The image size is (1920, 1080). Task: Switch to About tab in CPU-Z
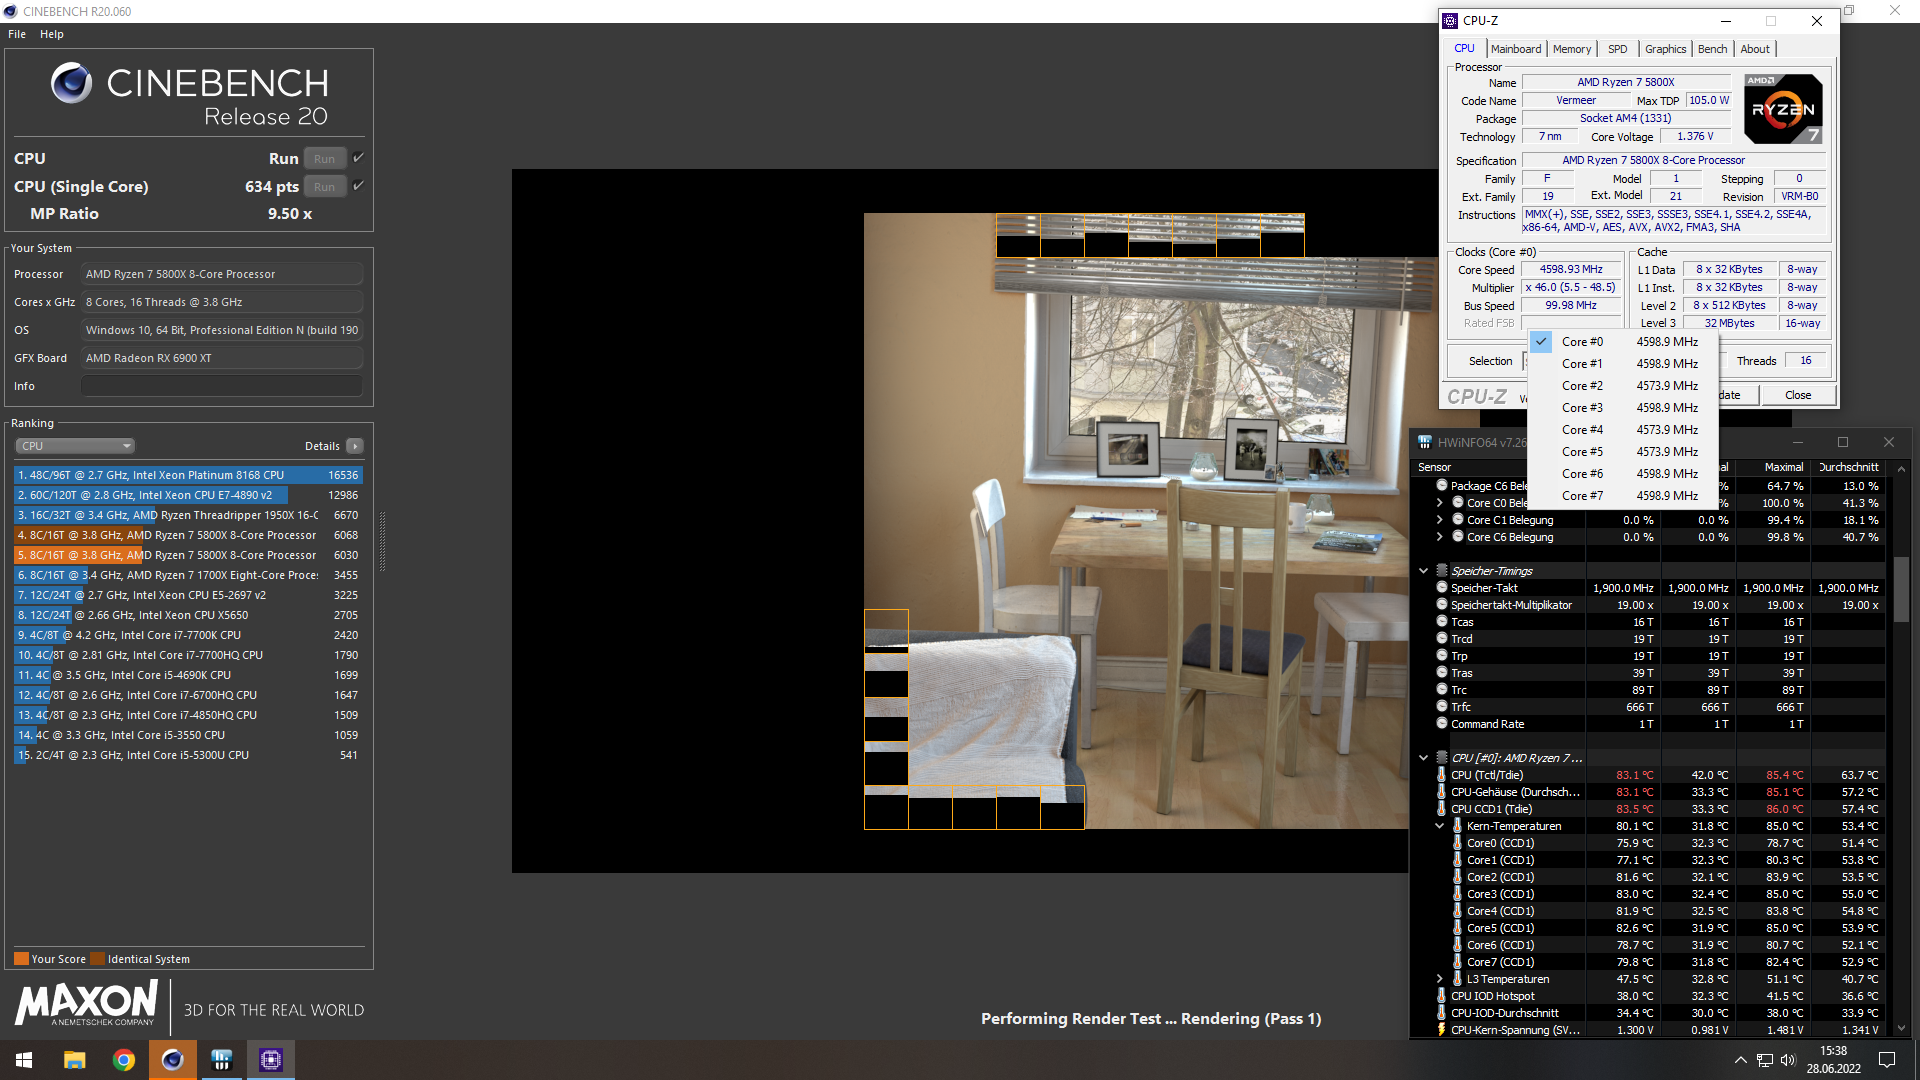(1755, 49)
